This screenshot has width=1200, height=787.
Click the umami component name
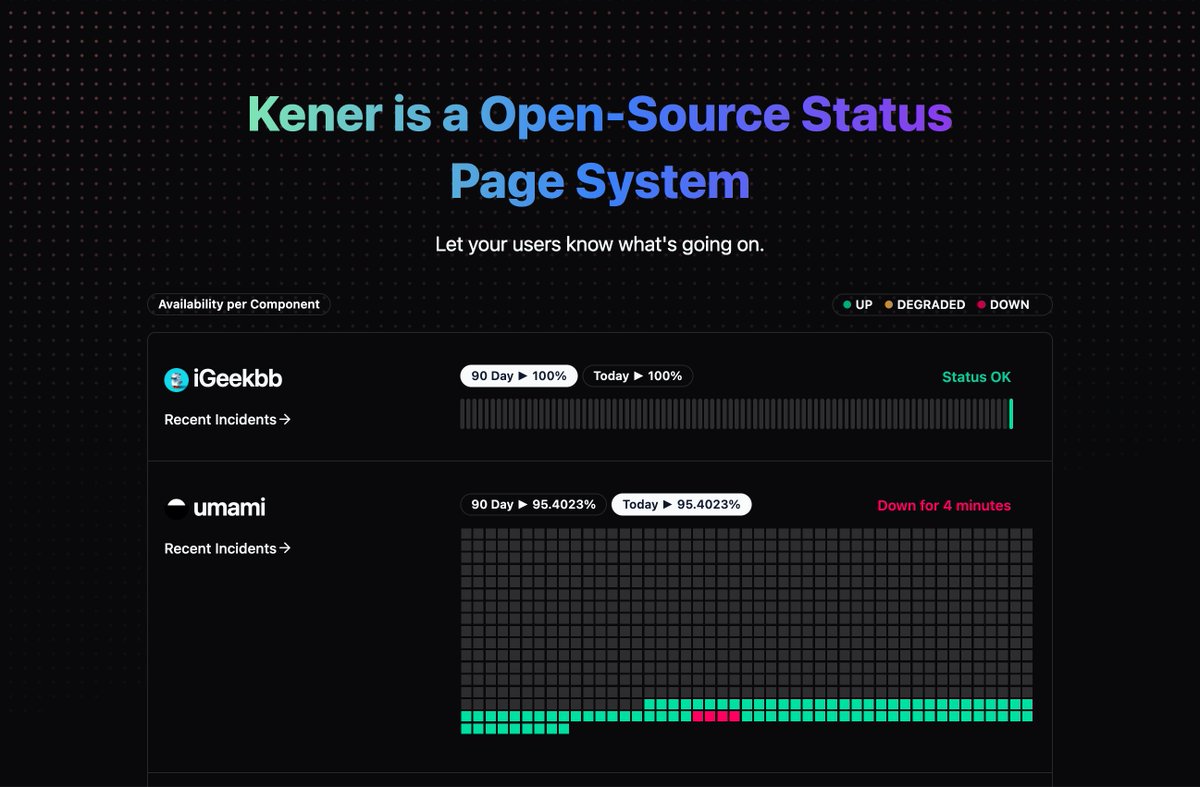[229, 508]
